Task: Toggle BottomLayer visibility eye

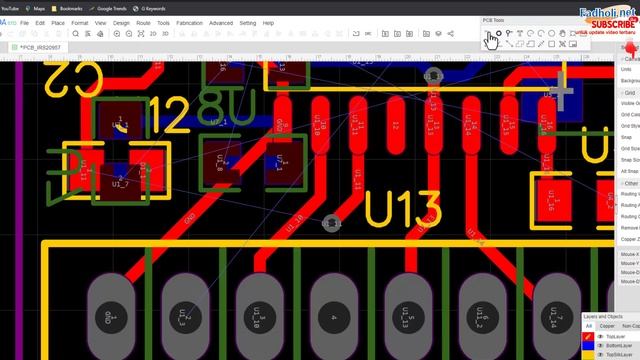Action: click(x=600, y=346)
